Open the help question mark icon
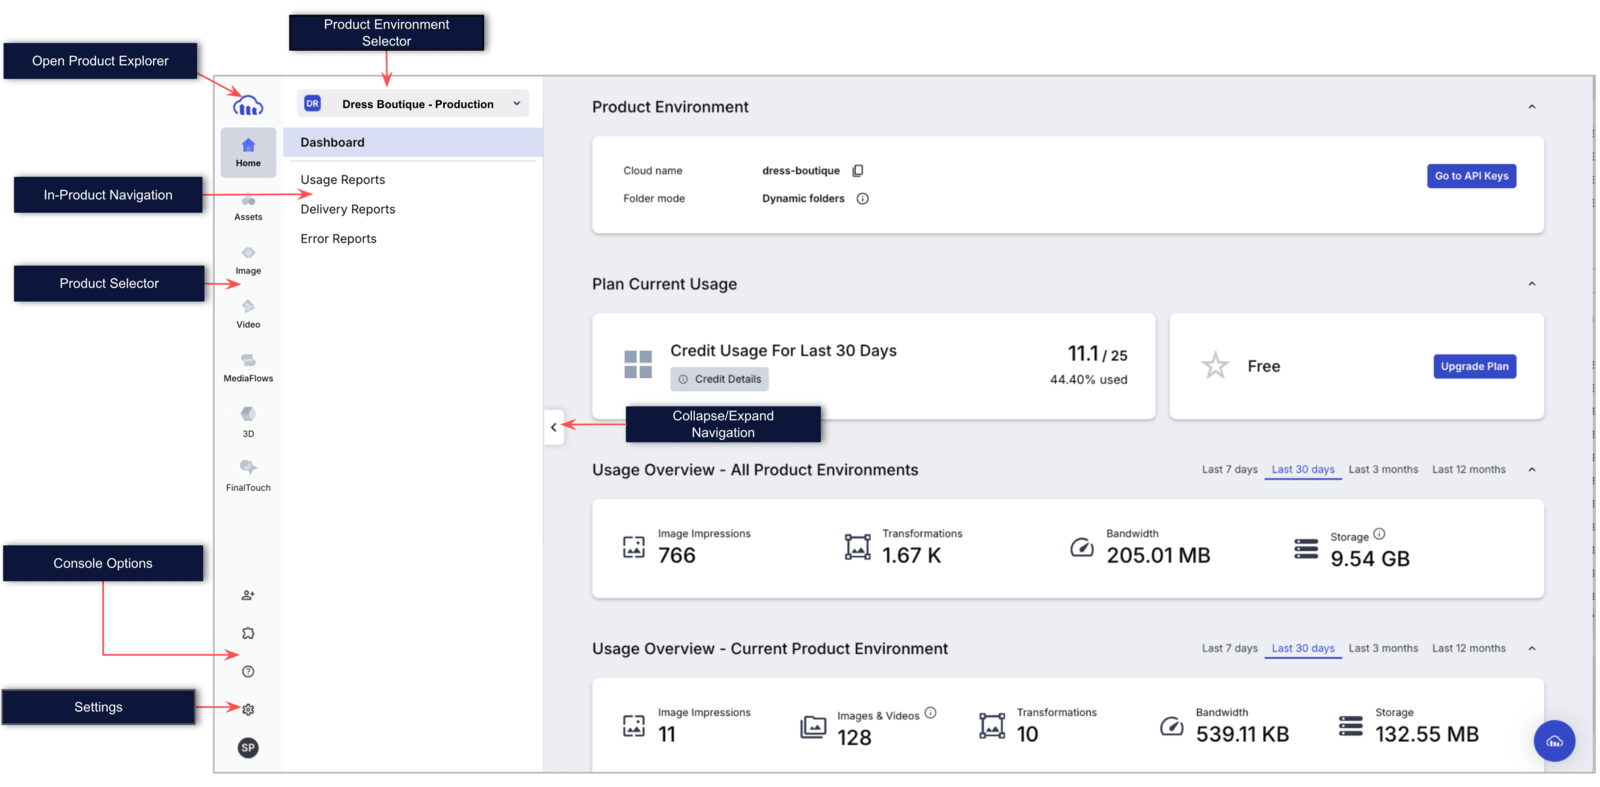 pyautogui.click(x=248, y=671)
